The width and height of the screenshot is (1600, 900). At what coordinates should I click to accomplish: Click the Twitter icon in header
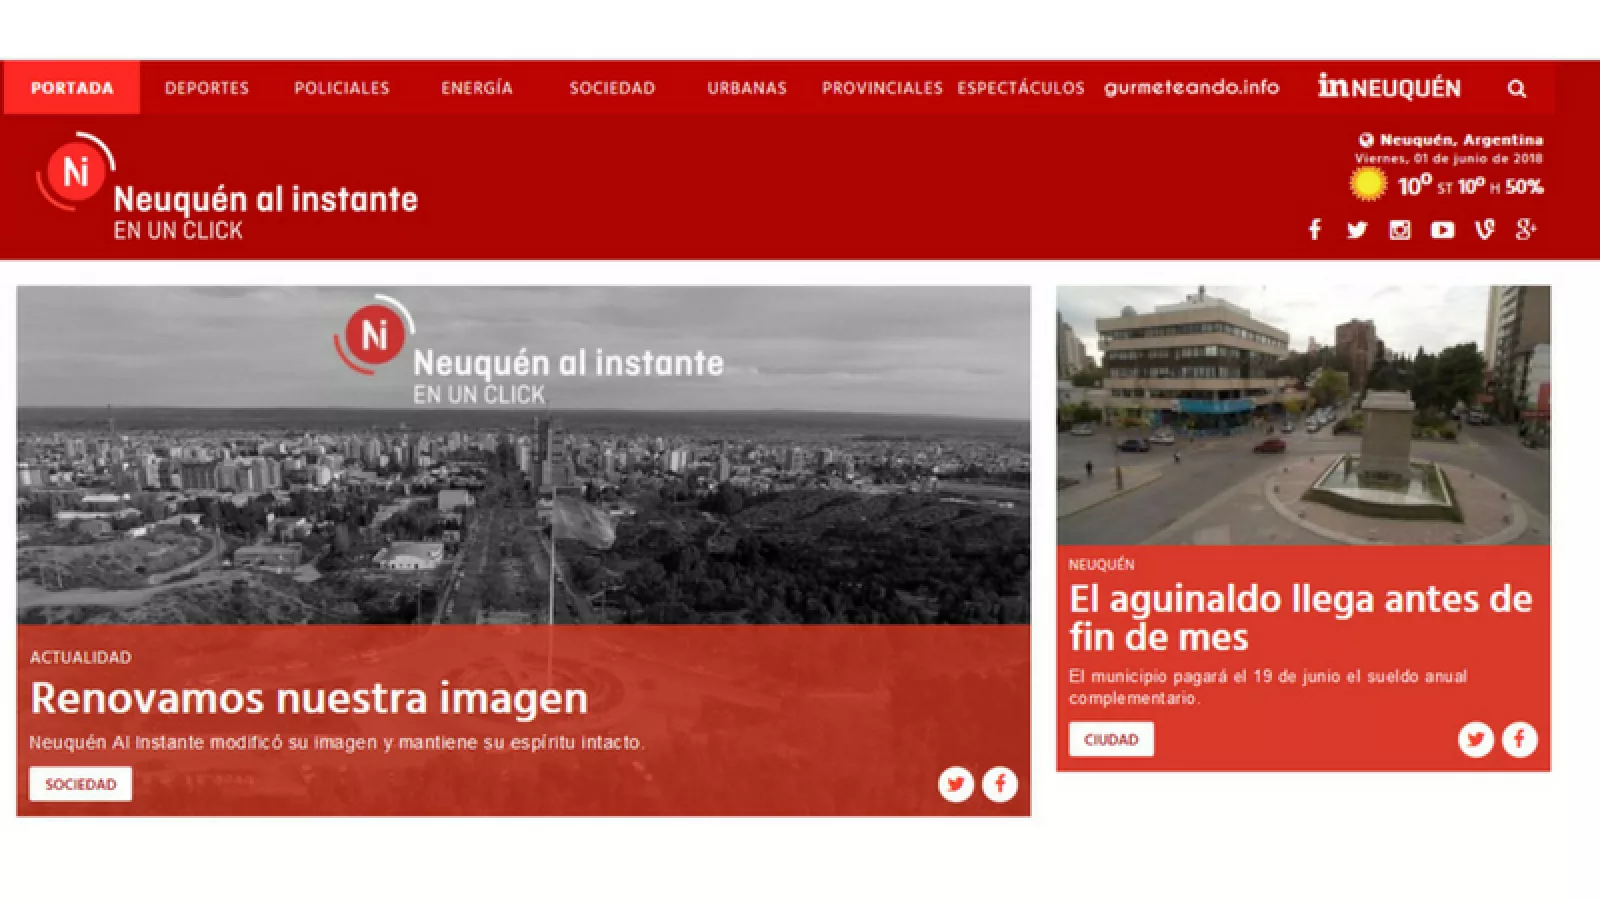coord(1356,230)
